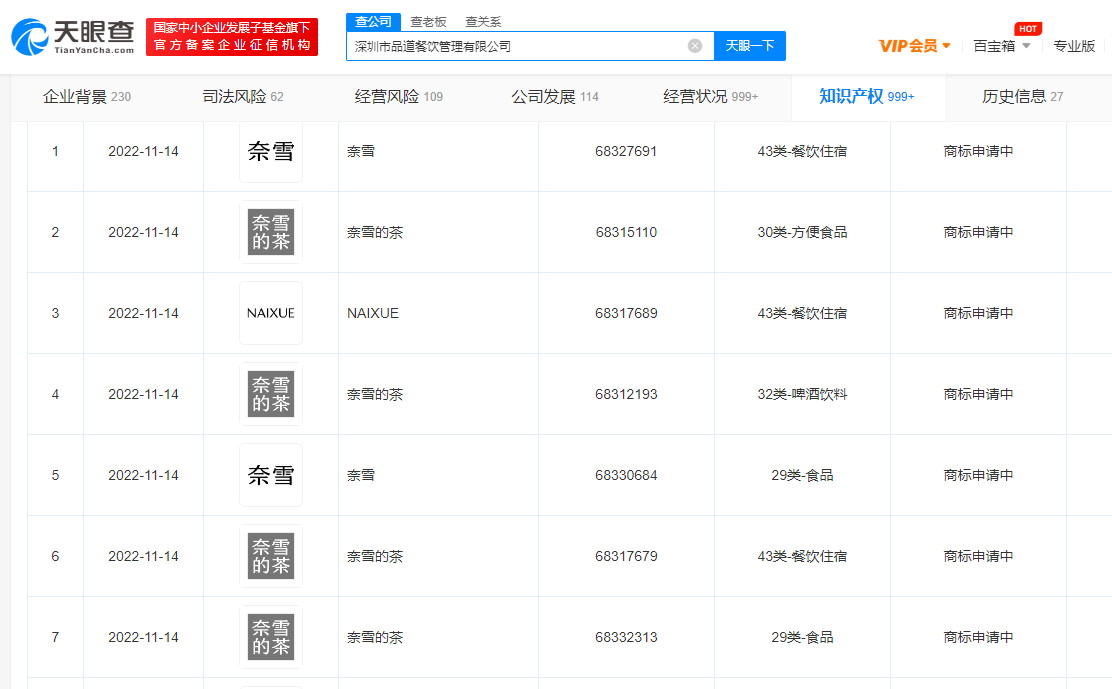Switch to the 司法风险 tab

click(243, 96)
